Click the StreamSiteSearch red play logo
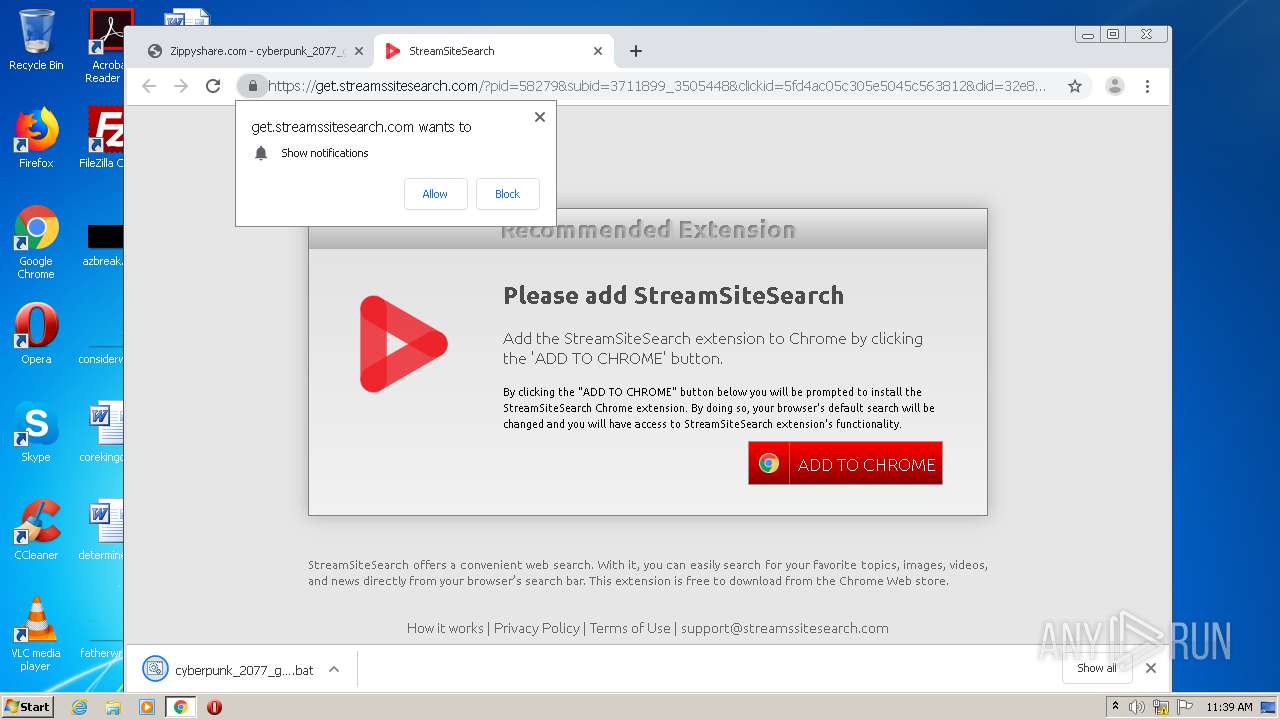 coord(403,344)
